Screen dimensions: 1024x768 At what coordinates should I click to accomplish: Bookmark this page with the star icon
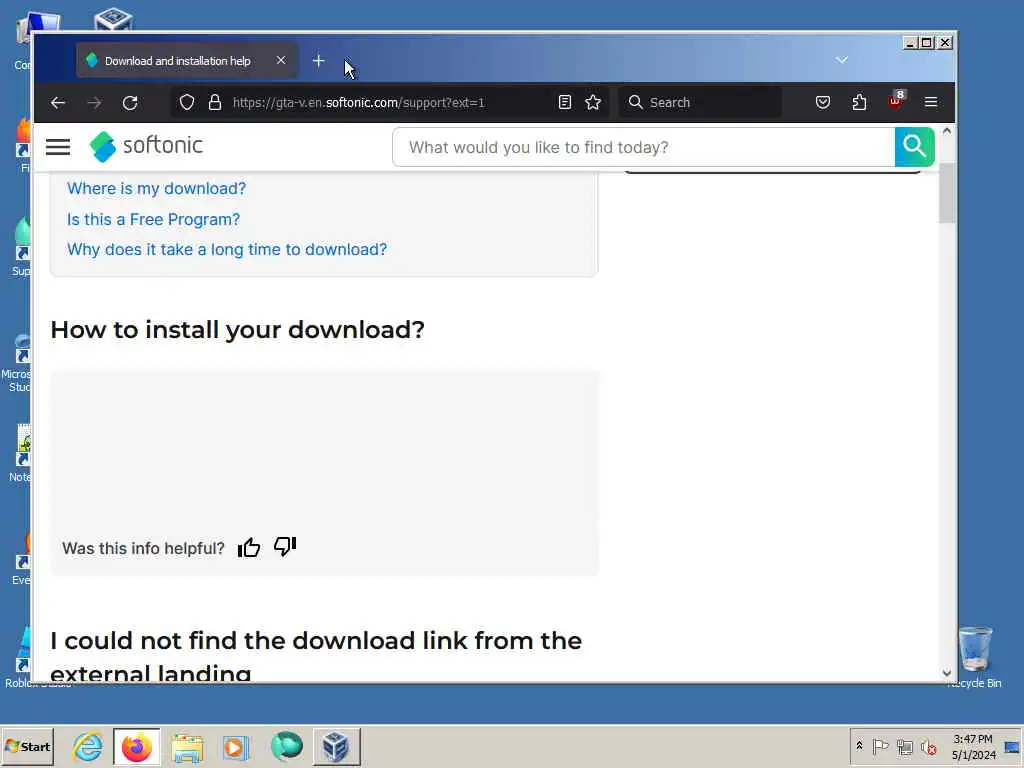[593, 103]
